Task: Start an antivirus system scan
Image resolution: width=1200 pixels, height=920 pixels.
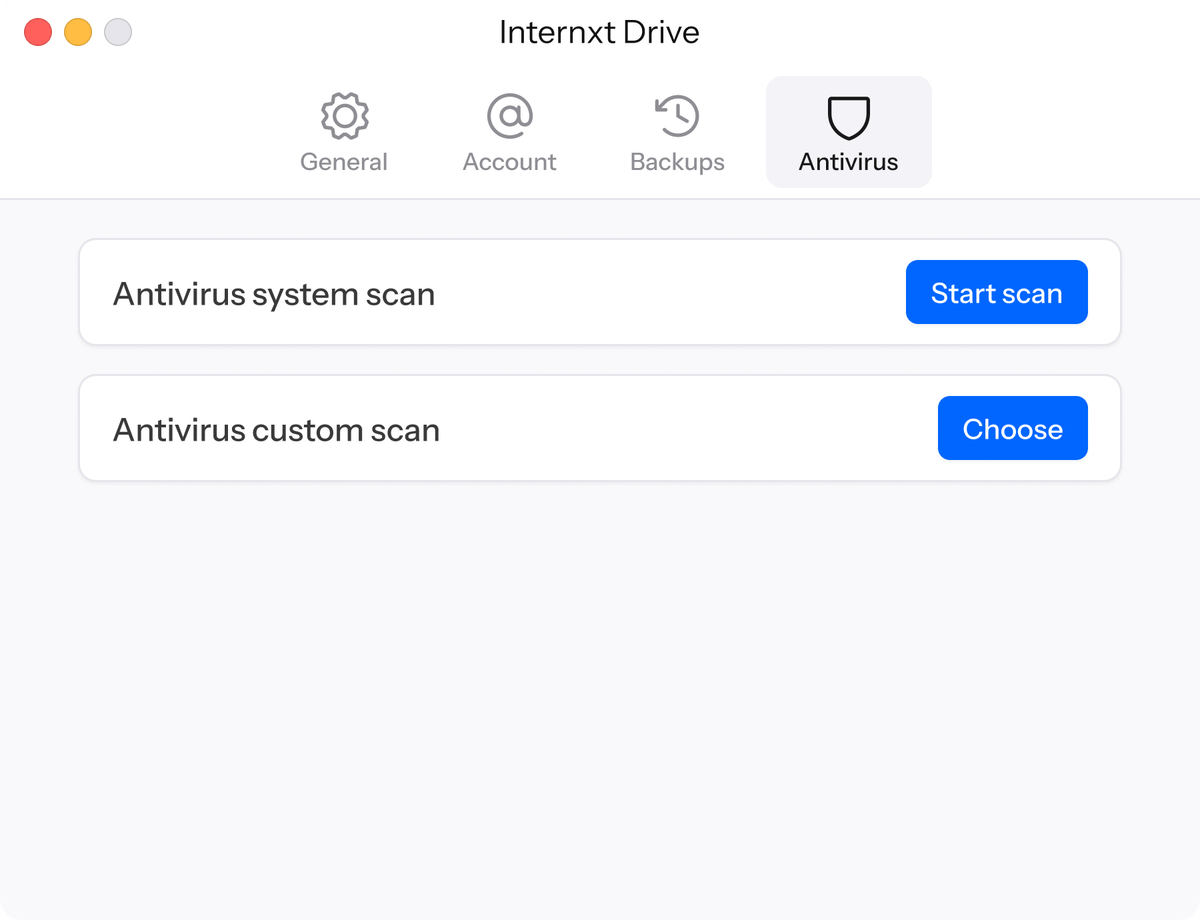Action: pyautogui.click(x=996, y=292)
